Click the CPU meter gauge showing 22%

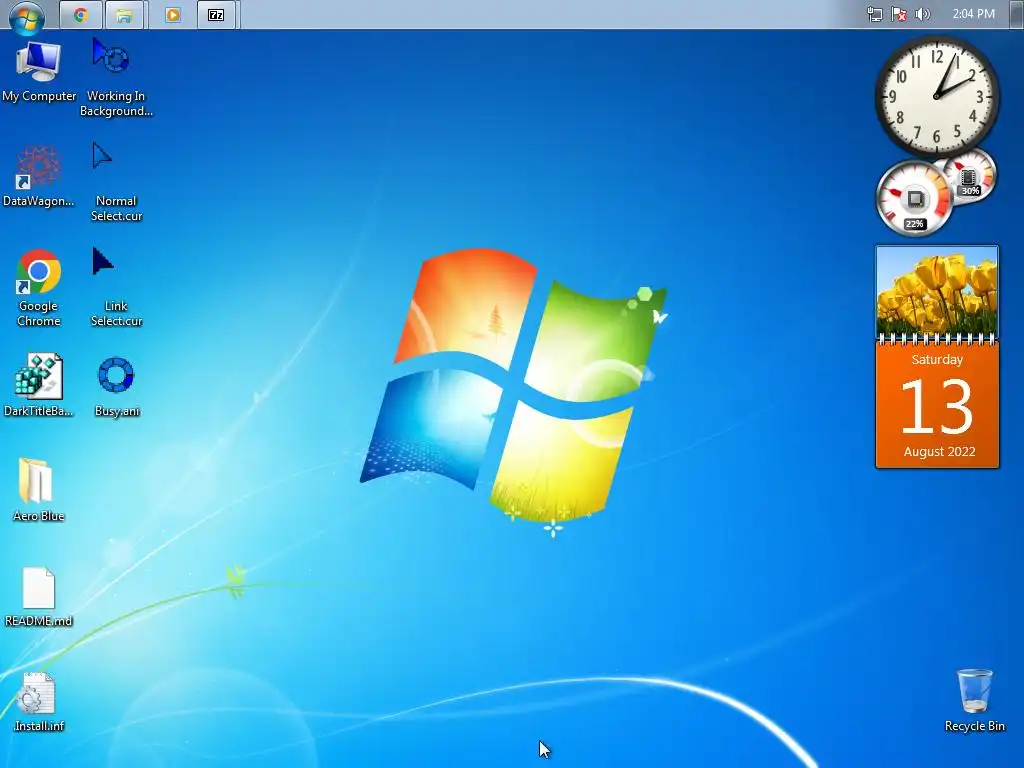(914, 199)
